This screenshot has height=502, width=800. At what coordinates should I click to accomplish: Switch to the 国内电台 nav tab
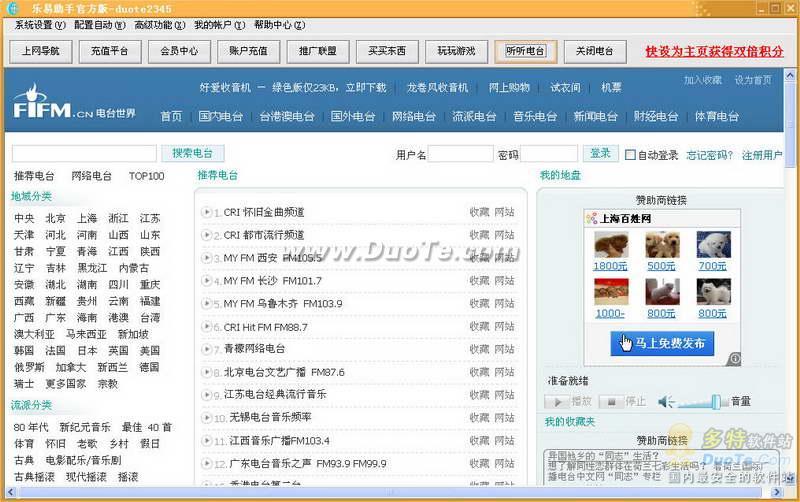click(x=220, y=116)
